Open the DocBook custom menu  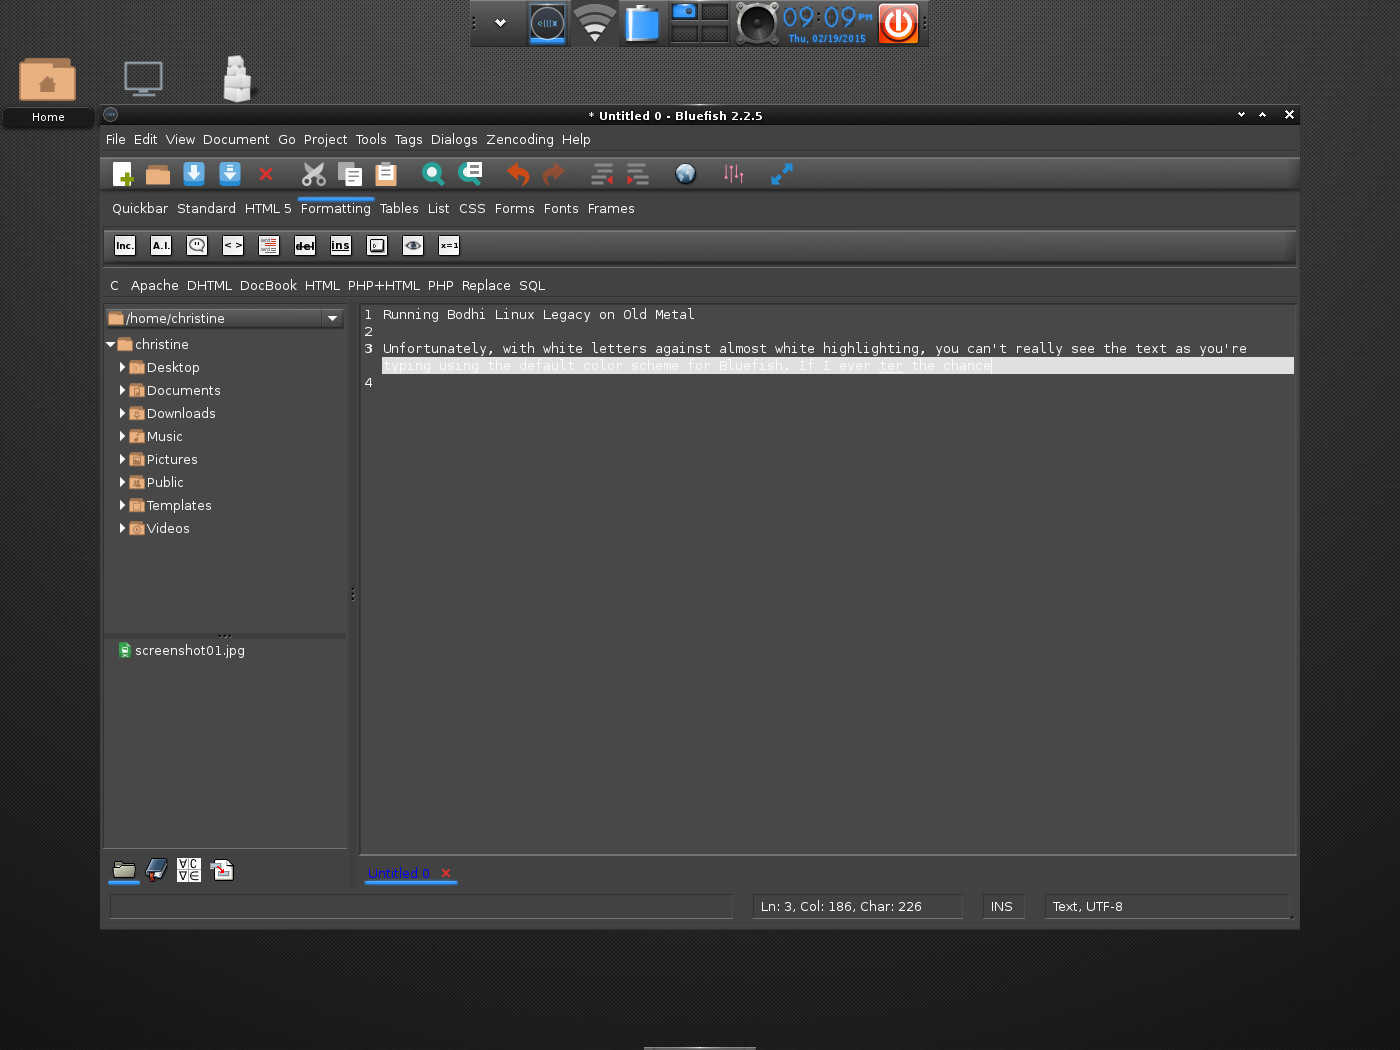point(268,285)
